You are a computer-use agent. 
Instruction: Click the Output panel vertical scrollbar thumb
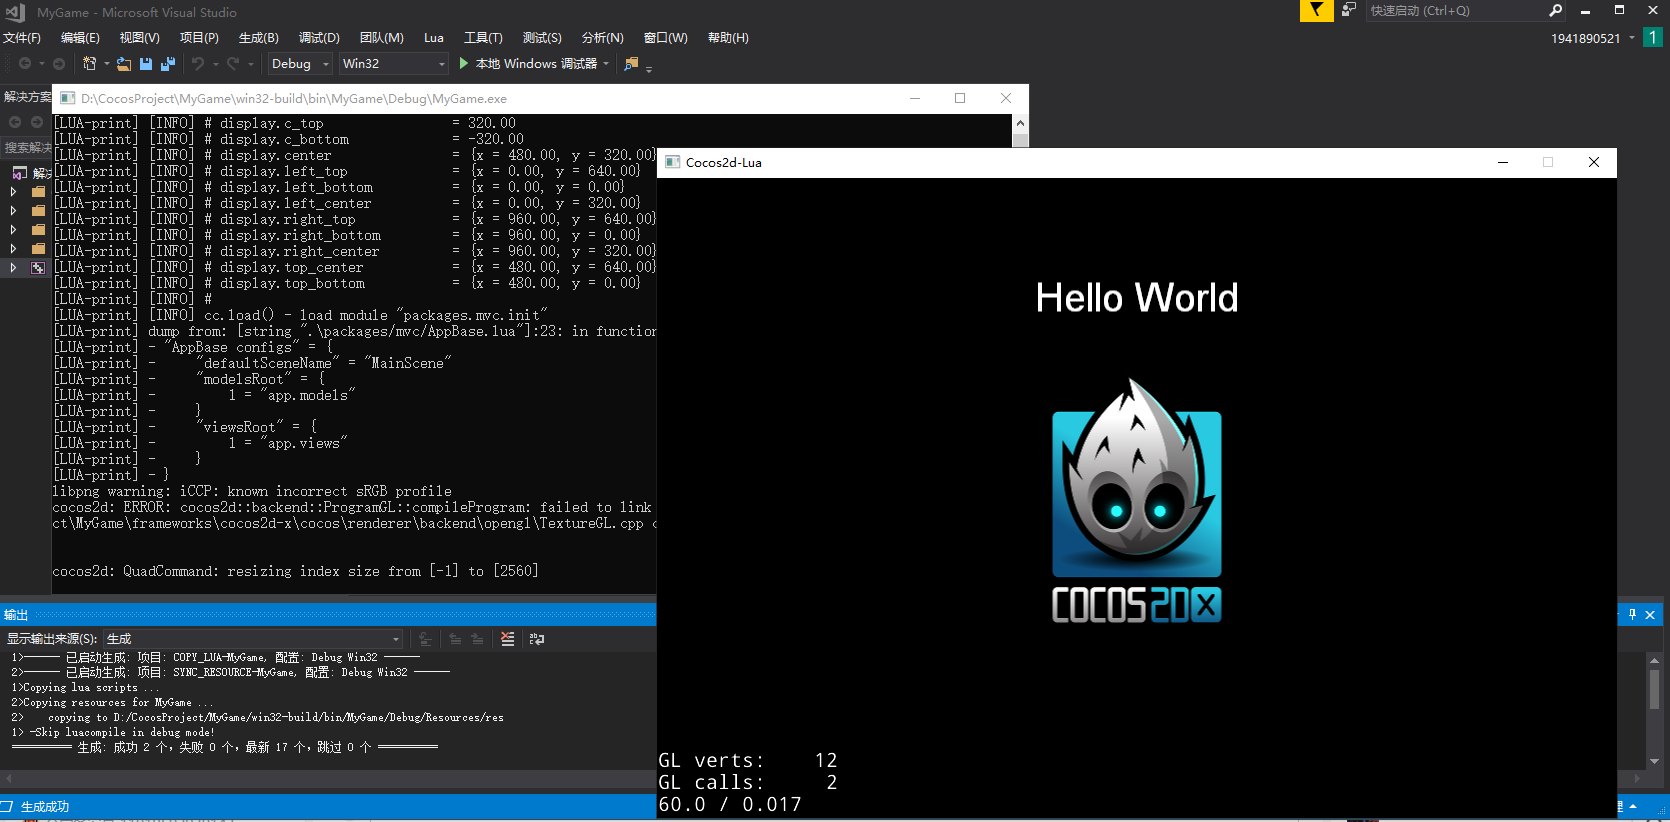(x=1654, y=690)
